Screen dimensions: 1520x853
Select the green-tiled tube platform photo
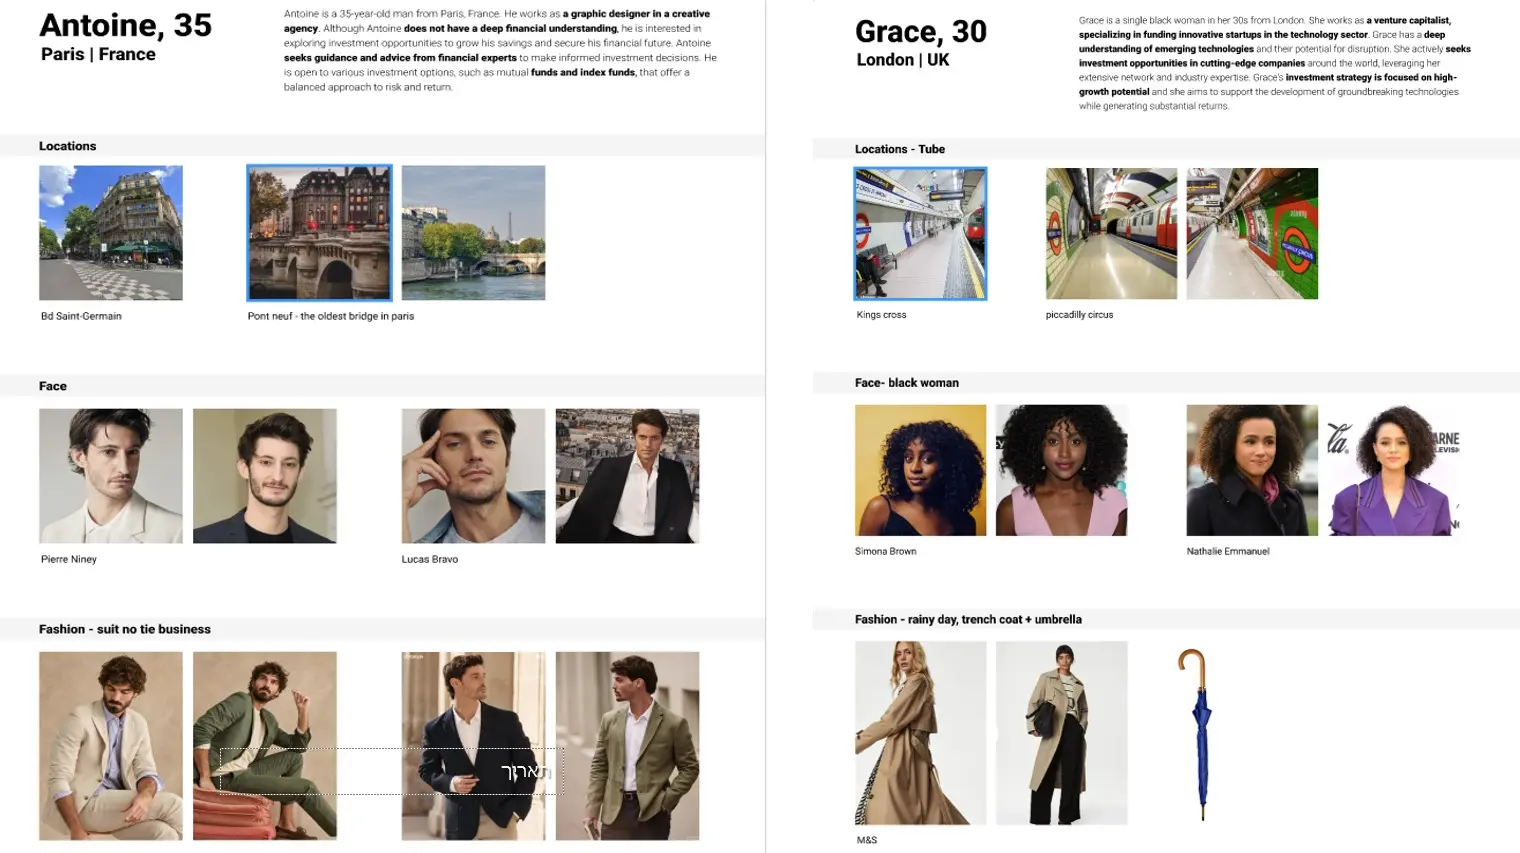point(1252,234)
